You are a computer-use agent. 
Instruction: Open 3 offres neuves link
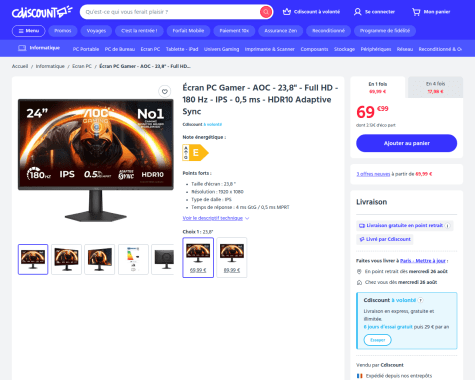coord(373,174)
